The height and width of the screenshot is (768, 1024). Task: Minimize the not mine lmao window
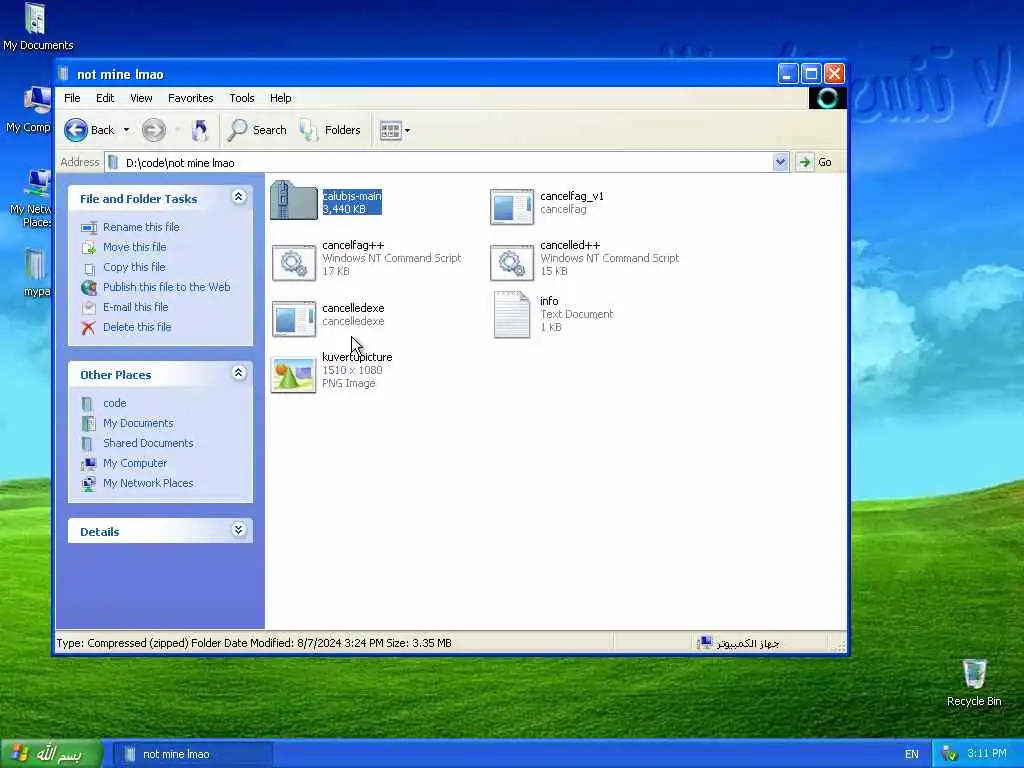(788, 74)
